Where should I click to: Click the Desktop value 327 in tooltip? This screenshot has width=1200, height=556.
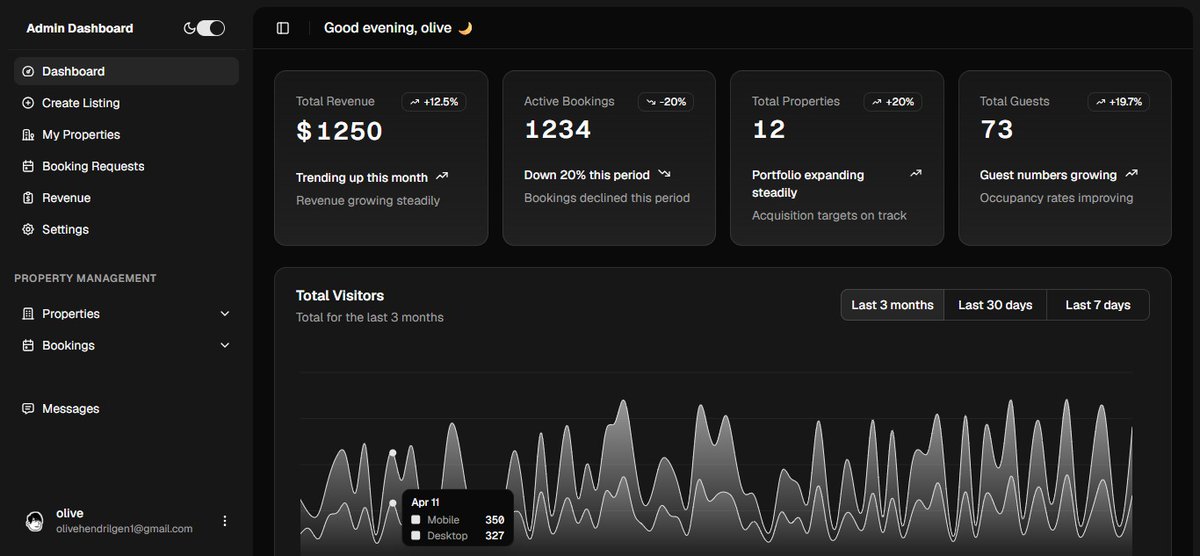click(x=495, y=536)
